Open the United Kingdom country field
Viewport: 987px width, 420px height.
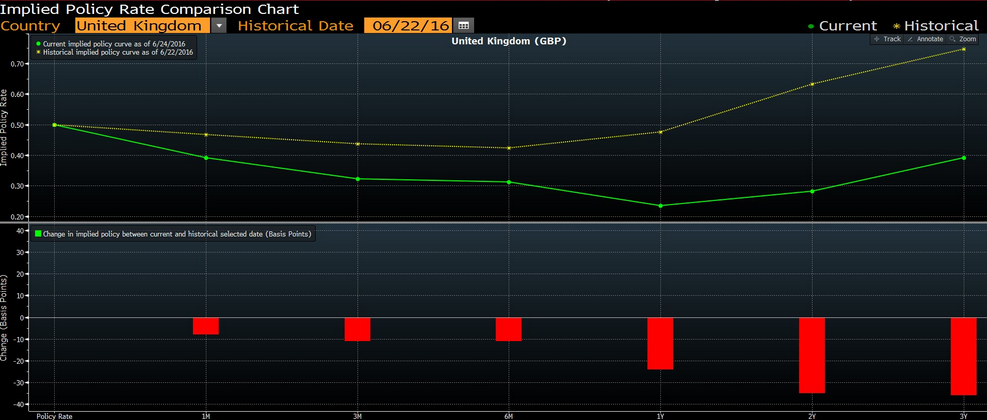click(142, 25)
